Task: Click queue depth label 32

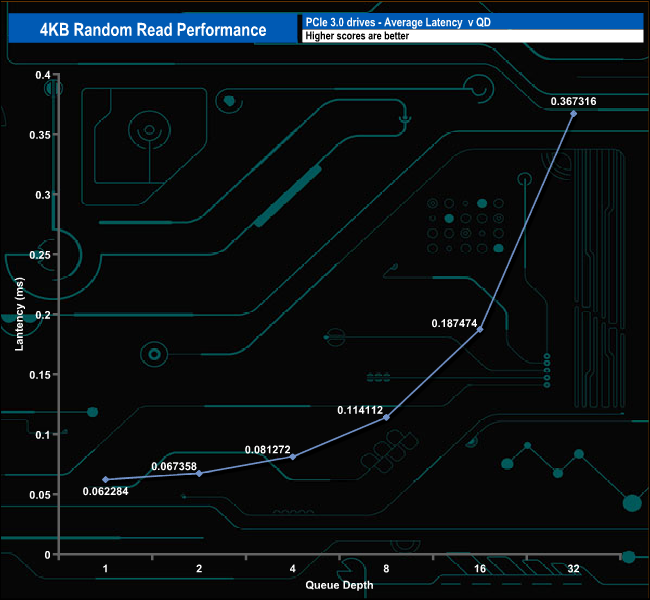Action: [x=573, y=568]
